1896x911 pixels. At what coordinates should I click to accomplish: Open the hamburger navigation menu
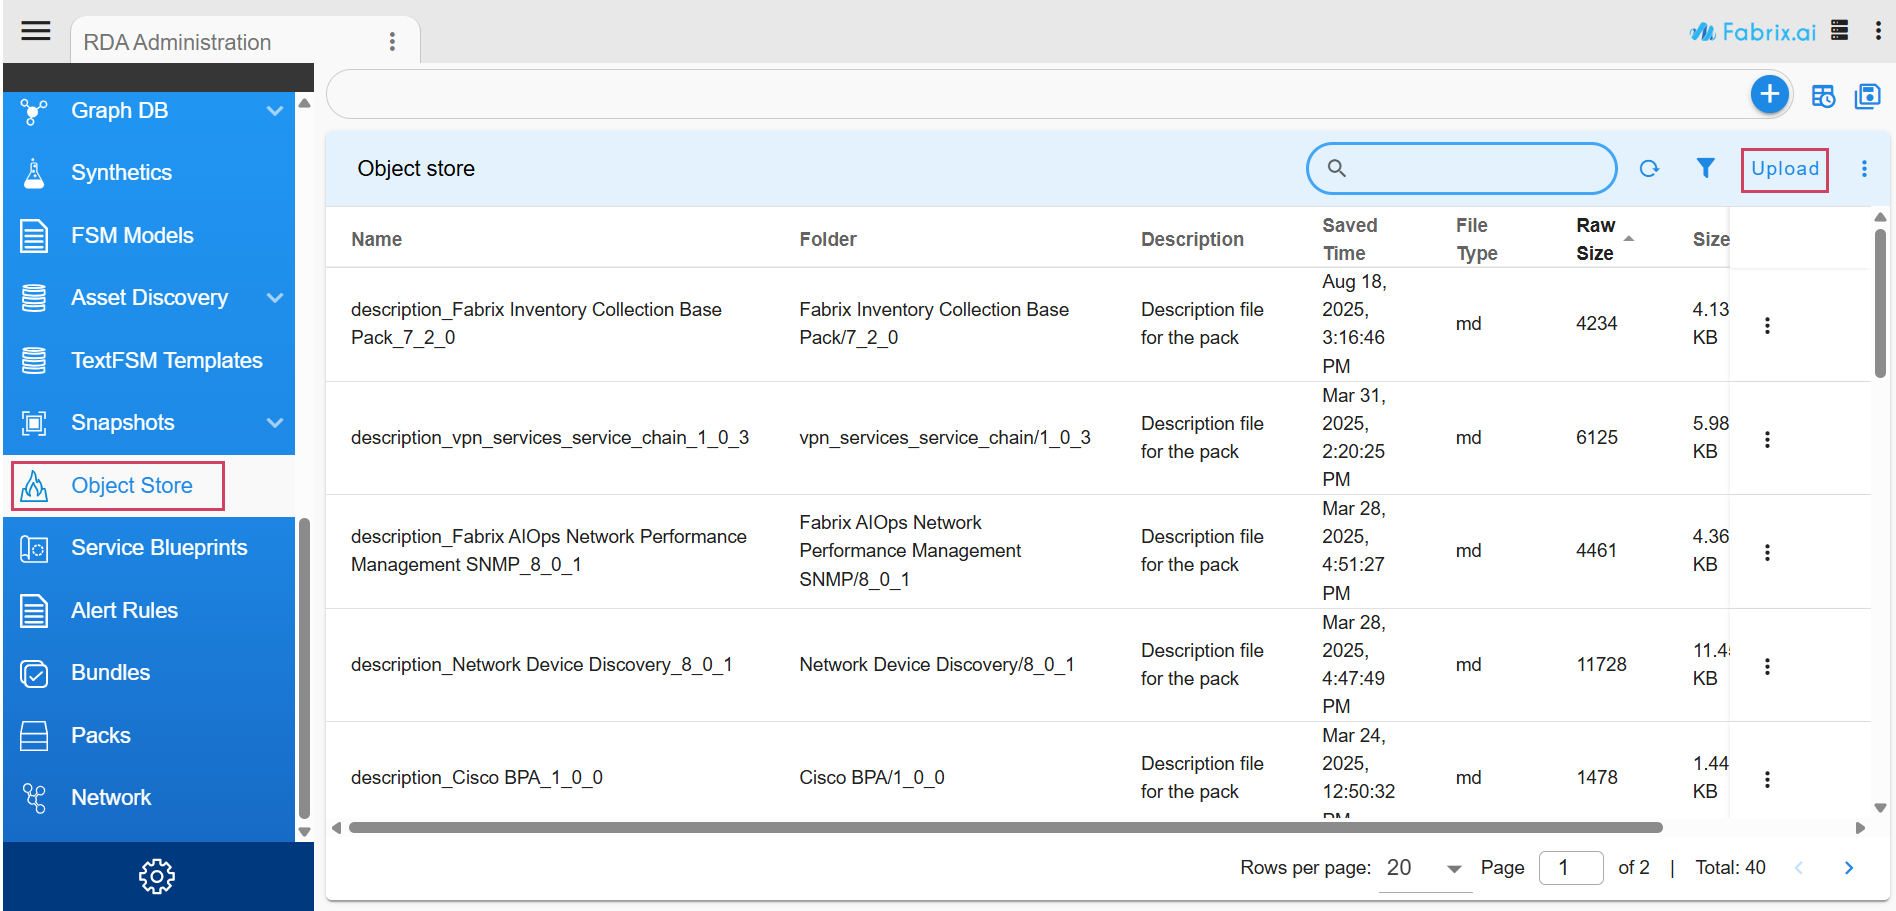36,31
